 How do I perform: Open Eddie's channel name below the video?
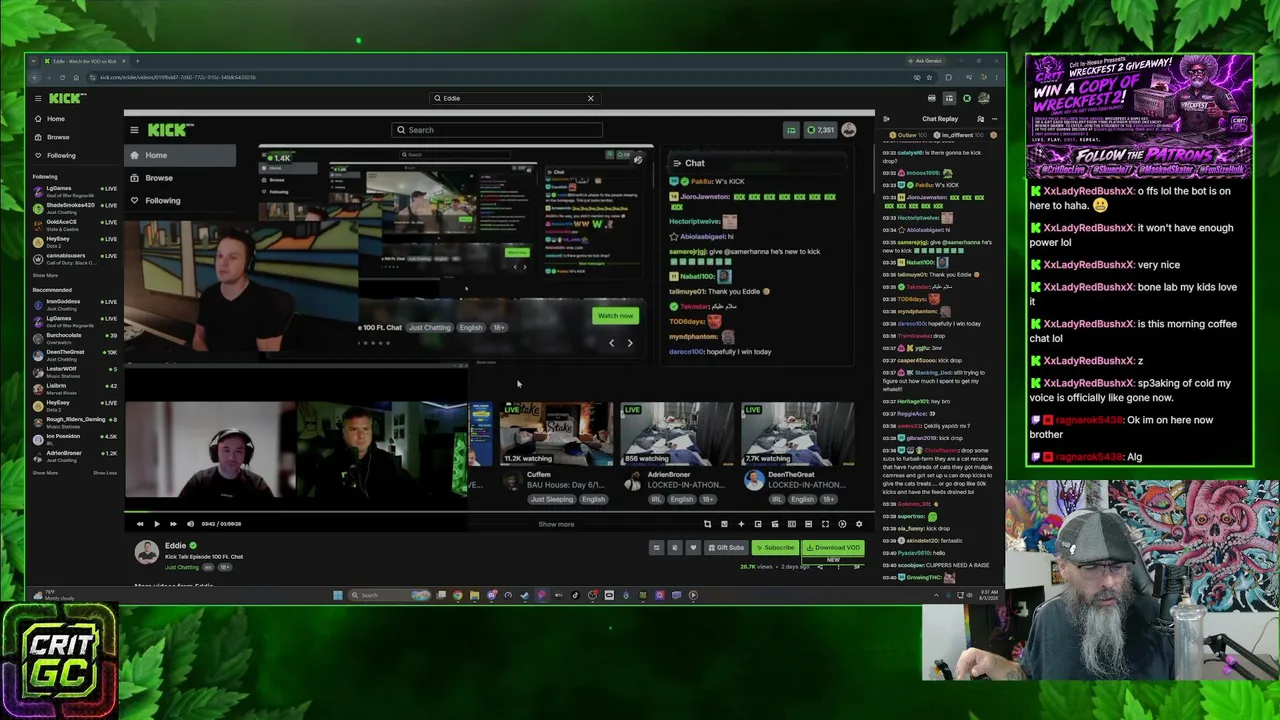click(175, 546)
